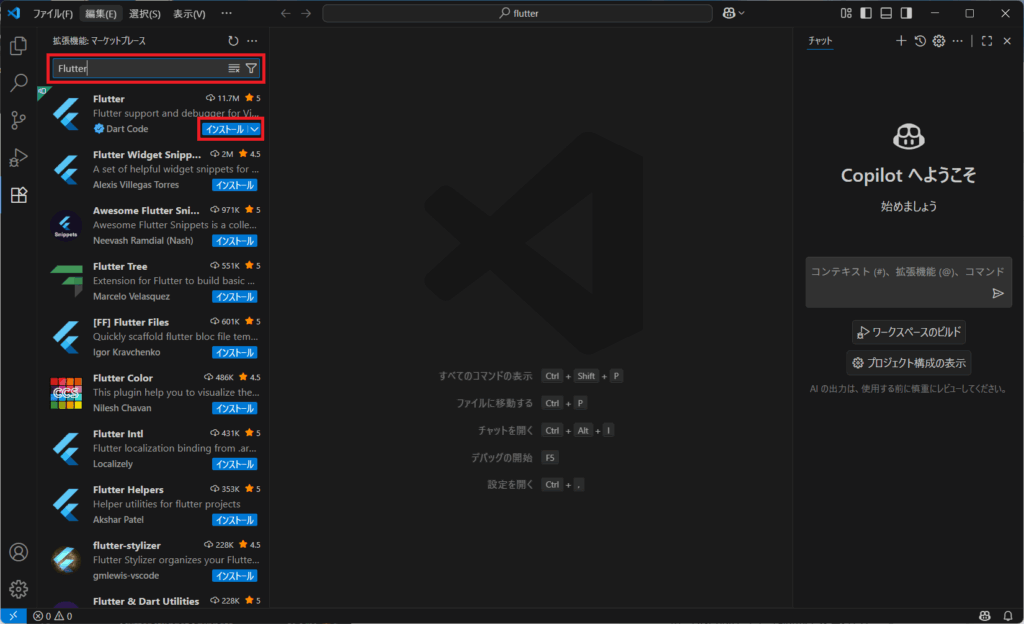Open the Explorer view in activity bar

click(18, 46)
